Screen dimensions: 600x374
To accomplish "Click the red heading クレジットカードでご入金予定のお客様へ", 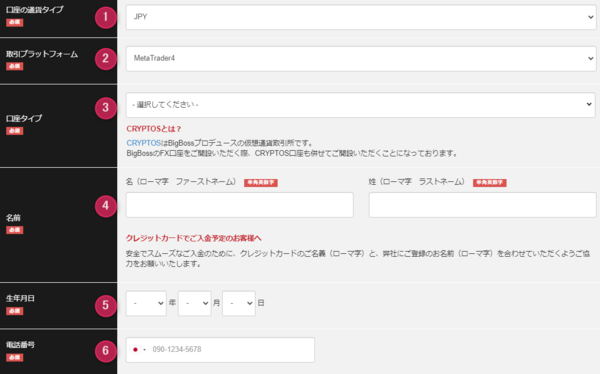I will [194, 238].
